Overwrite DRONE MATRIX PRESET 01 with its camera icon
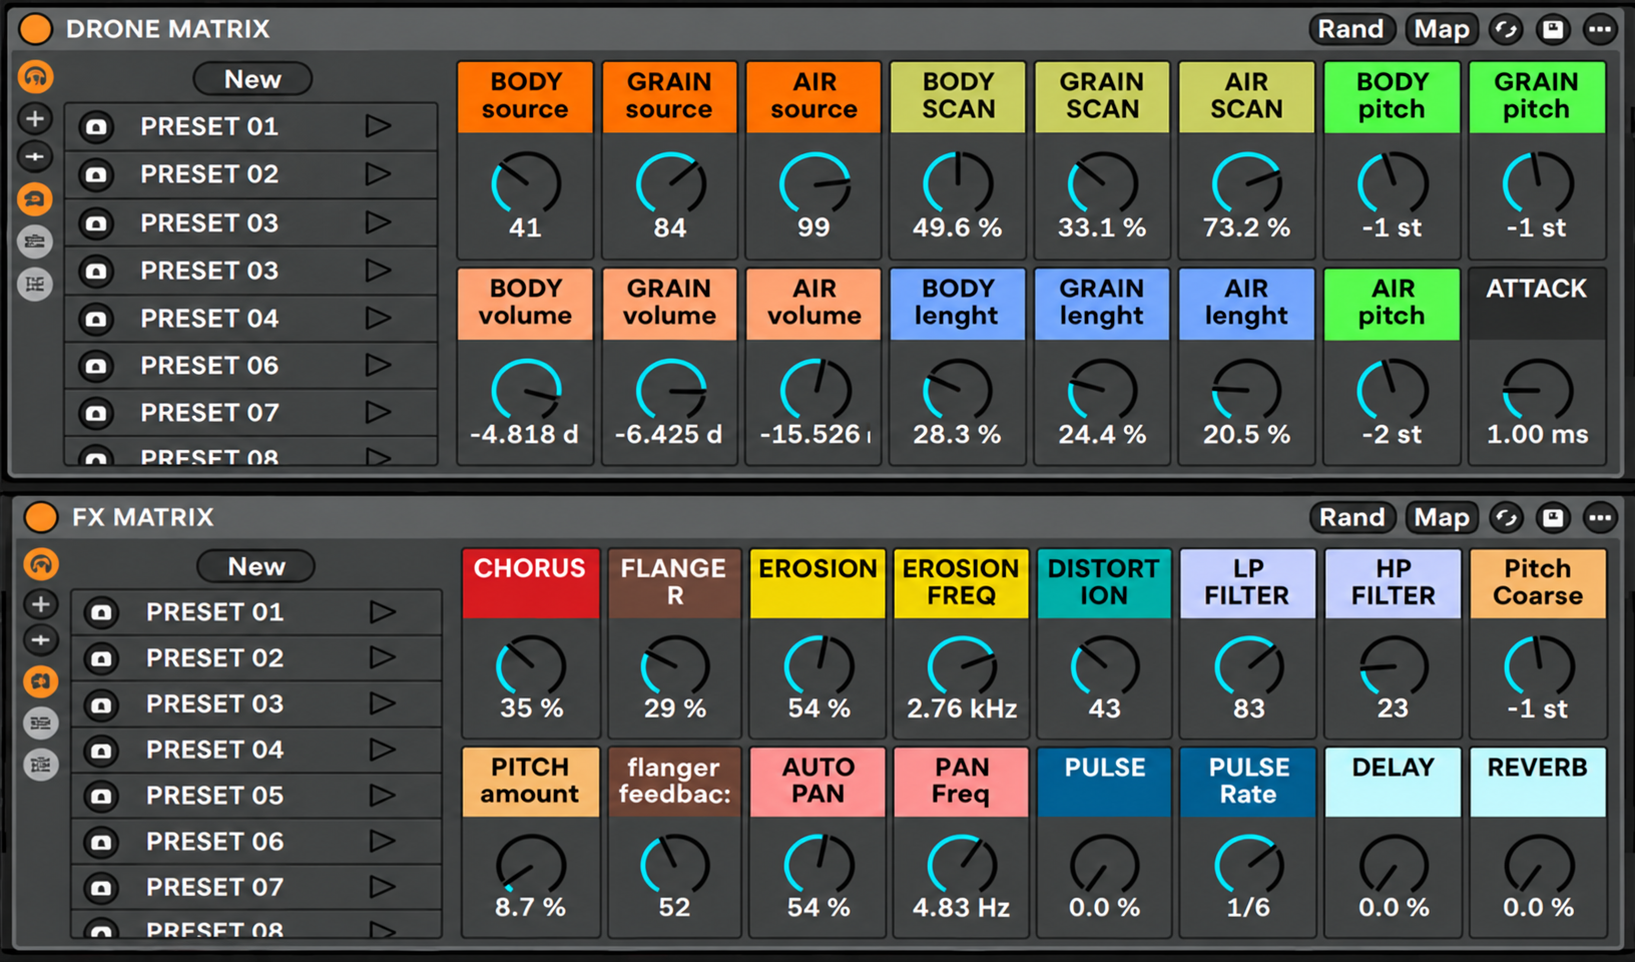 click(96, 127)
